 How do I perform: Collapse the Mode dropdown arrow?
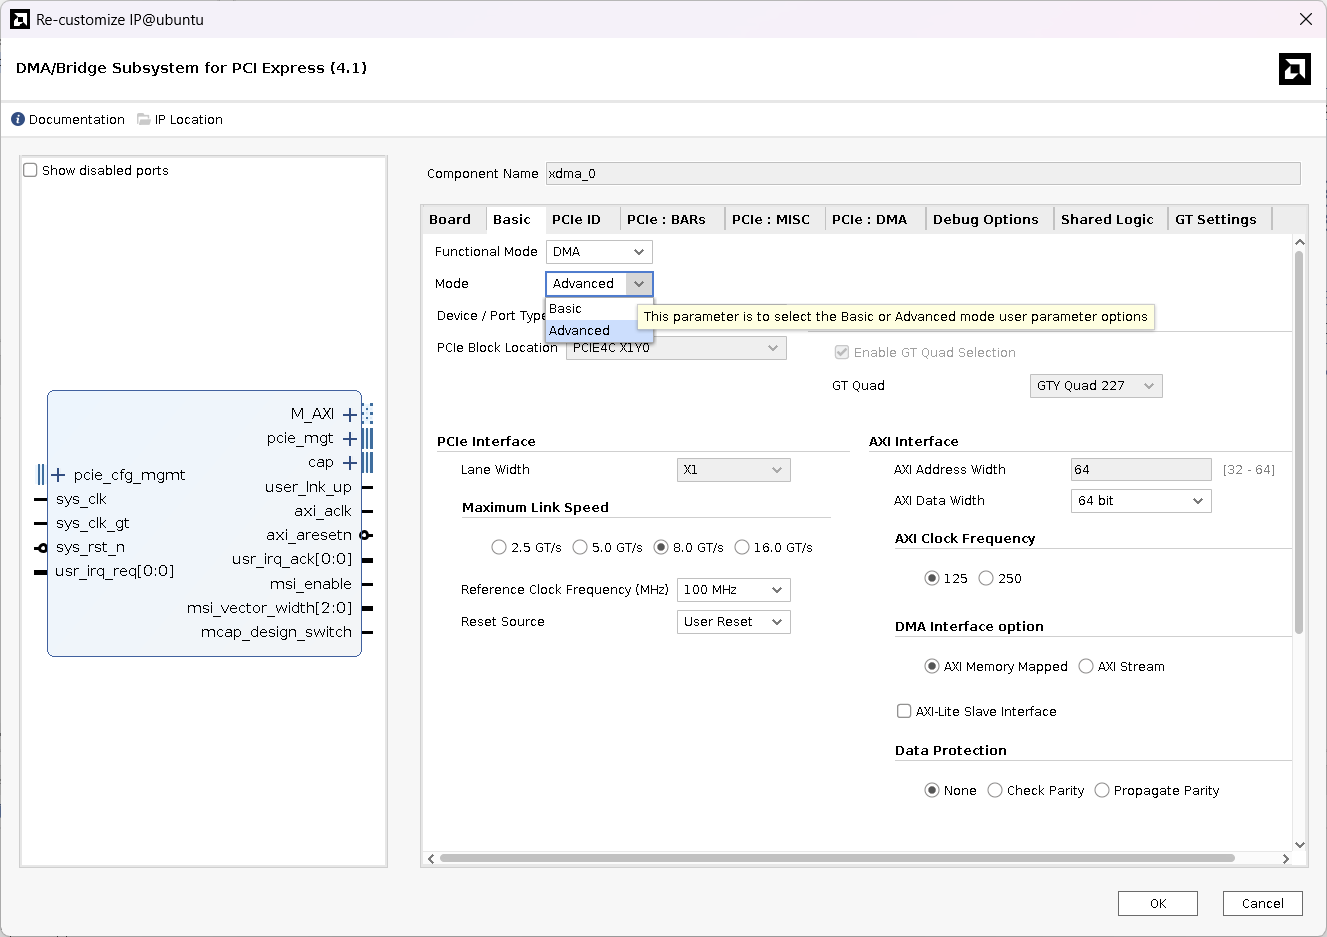(639, 284)
